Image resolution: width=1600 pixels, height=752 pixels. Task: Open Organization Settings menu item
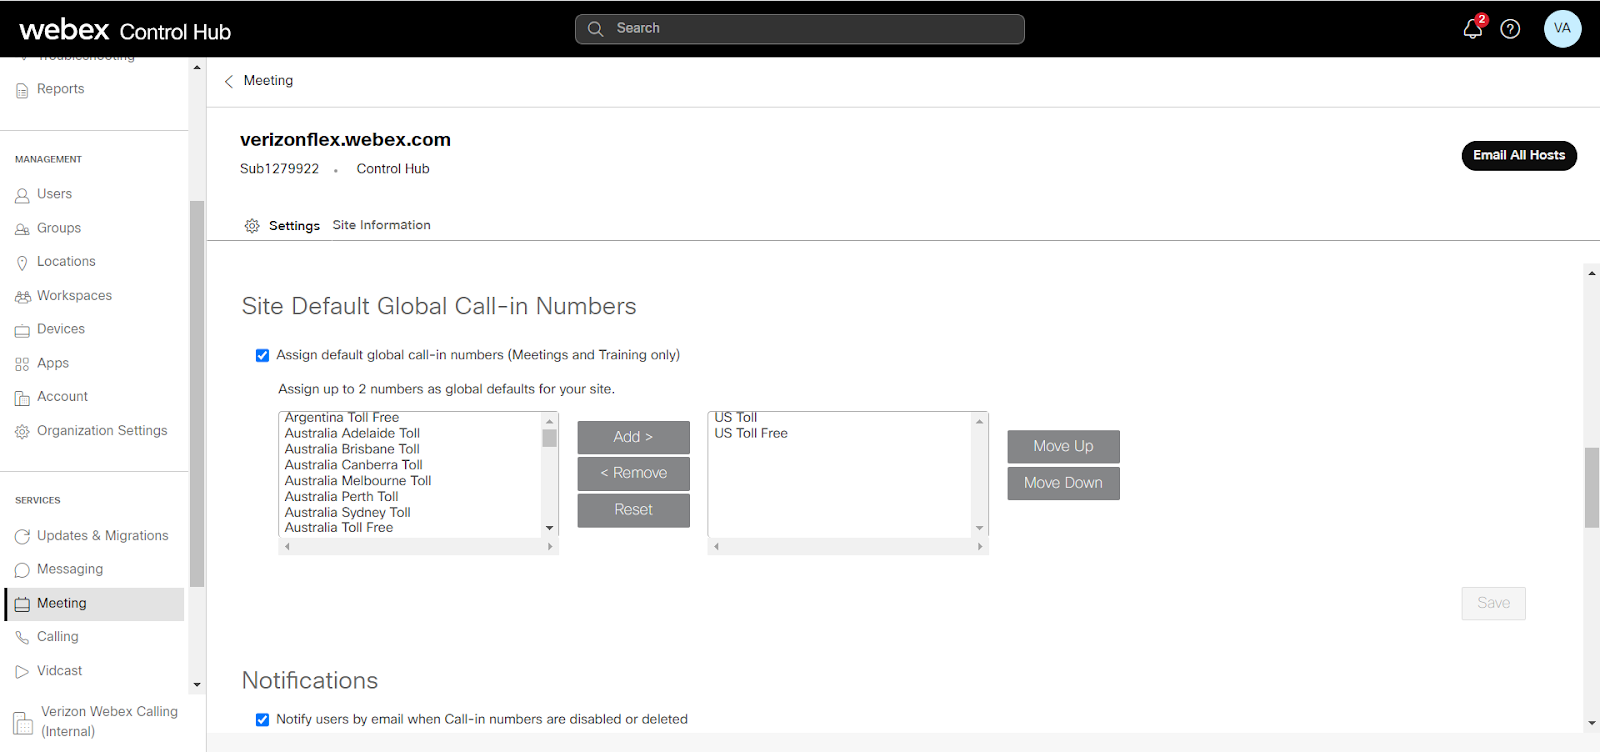click(x=102, y=431)
